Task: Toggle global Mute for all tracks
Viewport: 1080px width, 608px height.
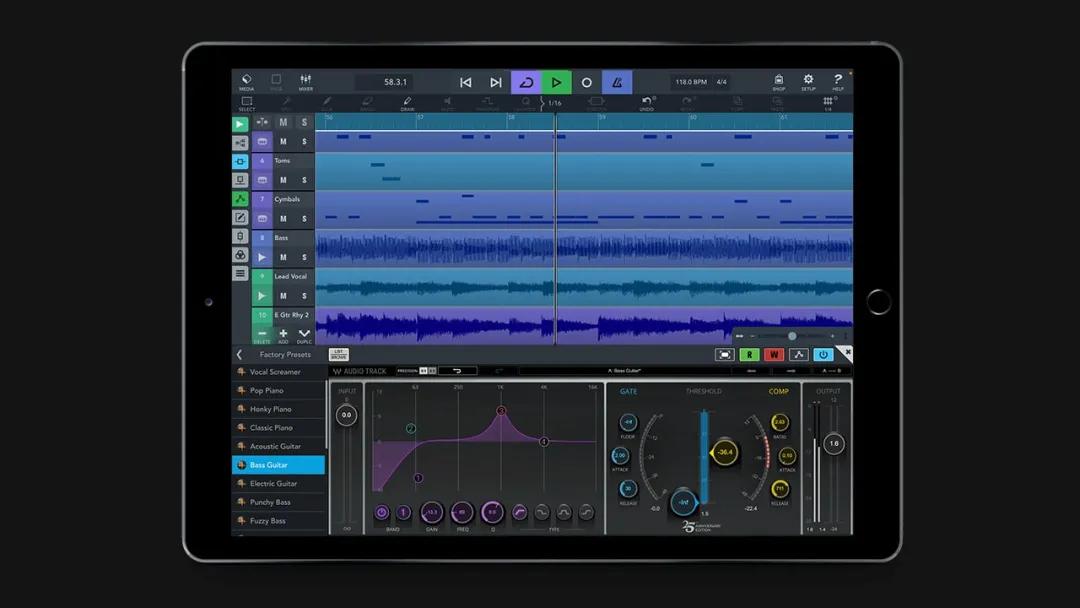Action: 283,123
